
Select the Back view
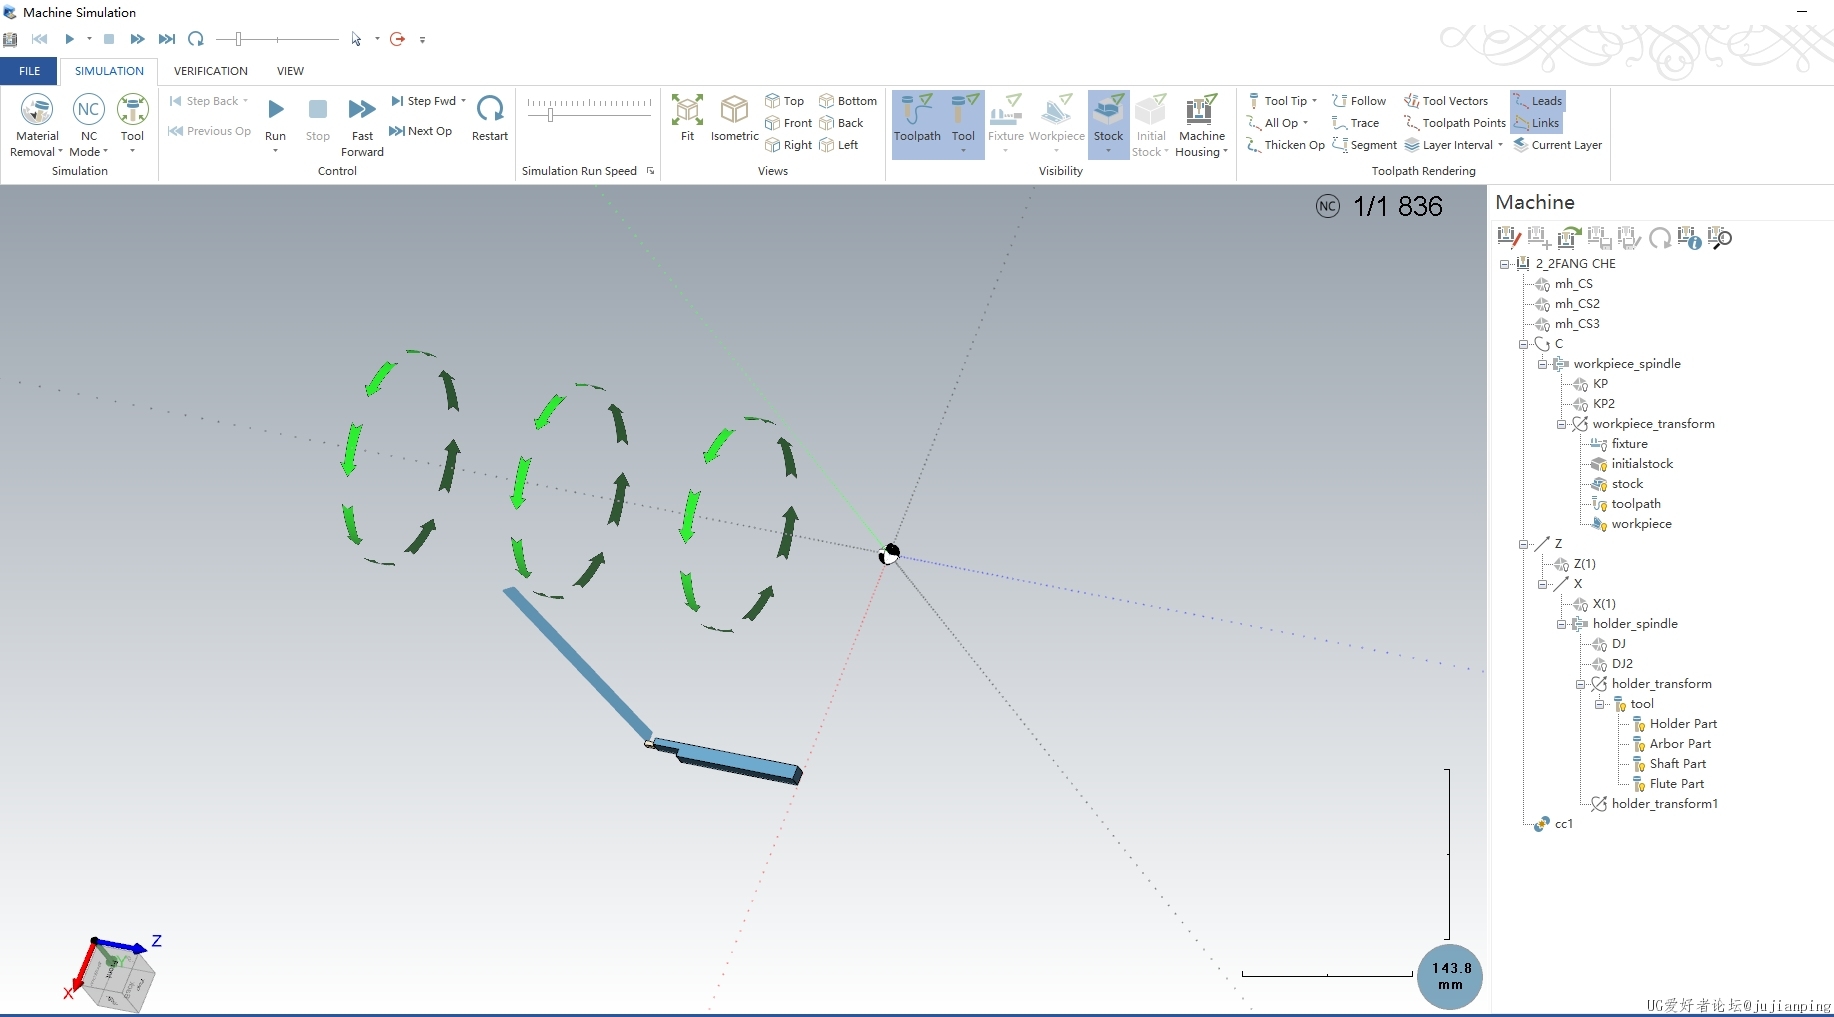coord(841,123)
